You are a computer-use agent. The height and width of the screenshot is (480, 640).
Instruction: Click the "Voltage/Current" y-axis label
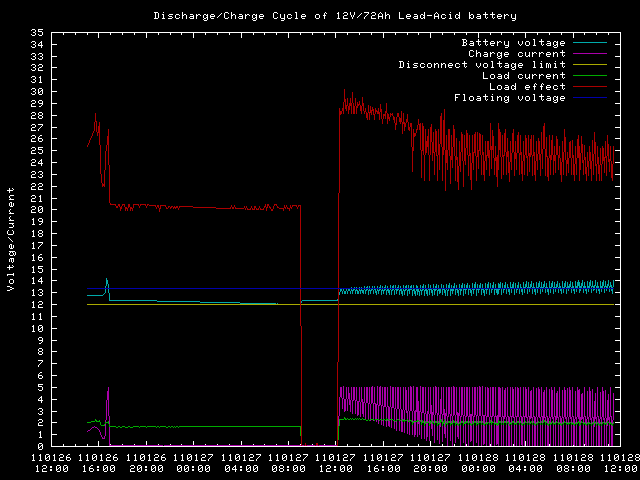11,239
